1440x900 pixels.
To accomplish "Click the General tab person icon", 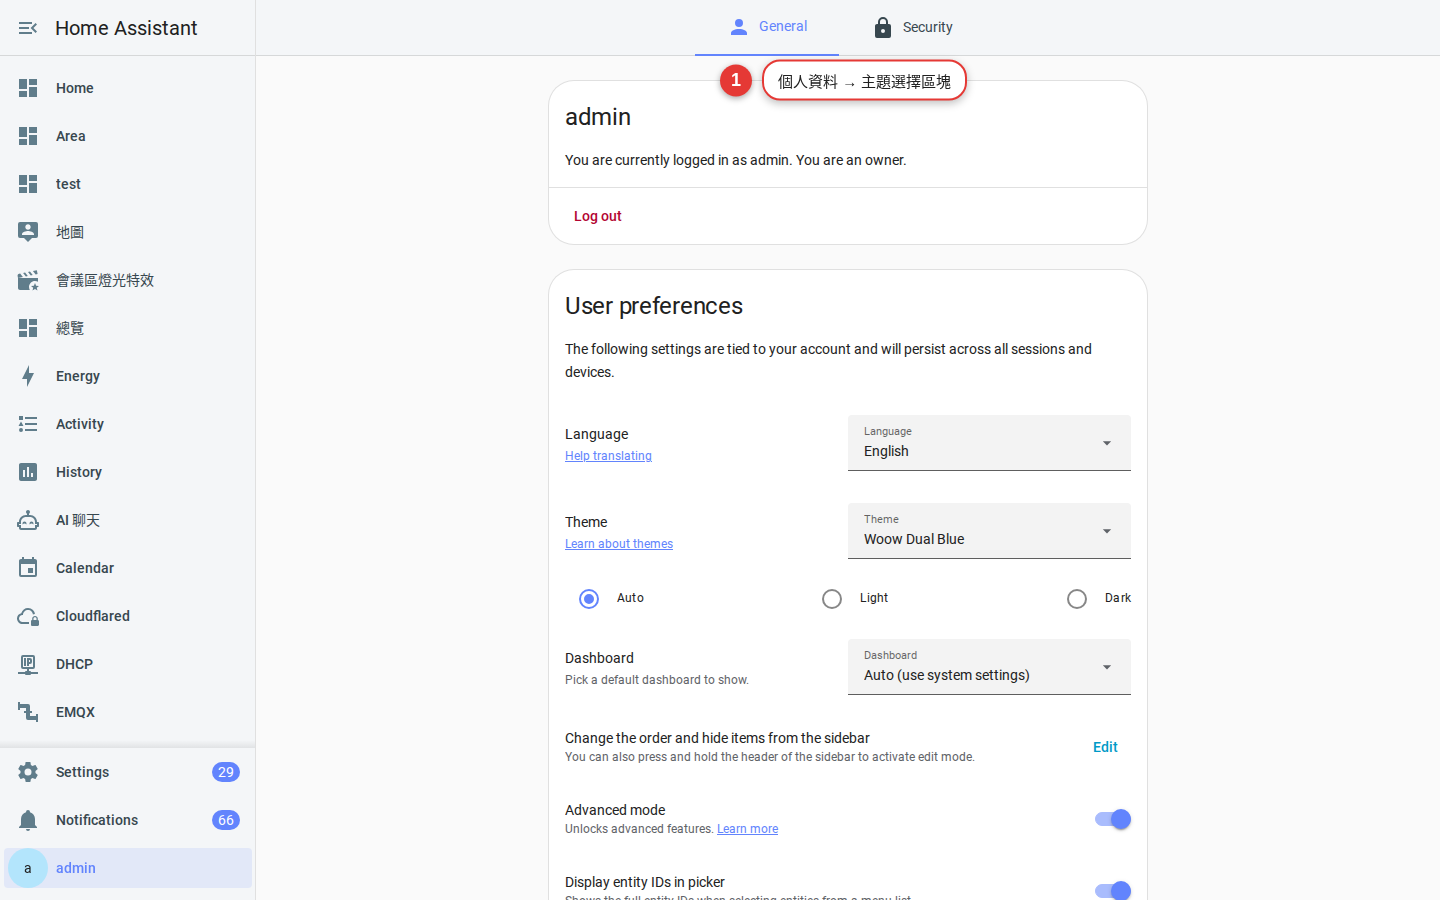I will tap(739, 27).
